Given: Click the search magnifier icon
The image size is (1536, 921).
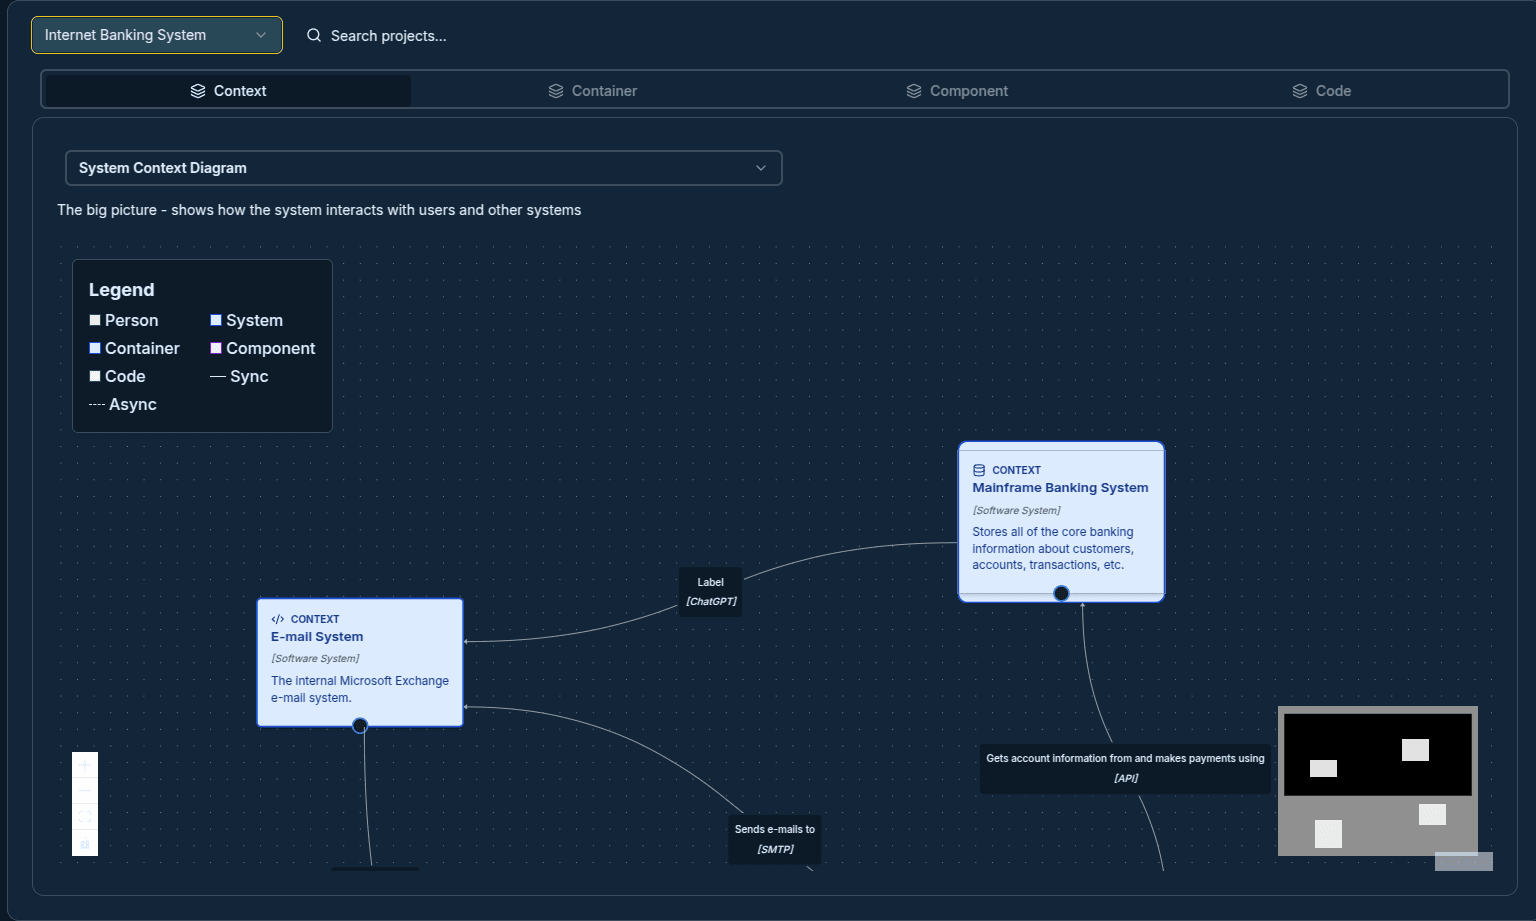Looking at the screenshot, I should point(313,35).
